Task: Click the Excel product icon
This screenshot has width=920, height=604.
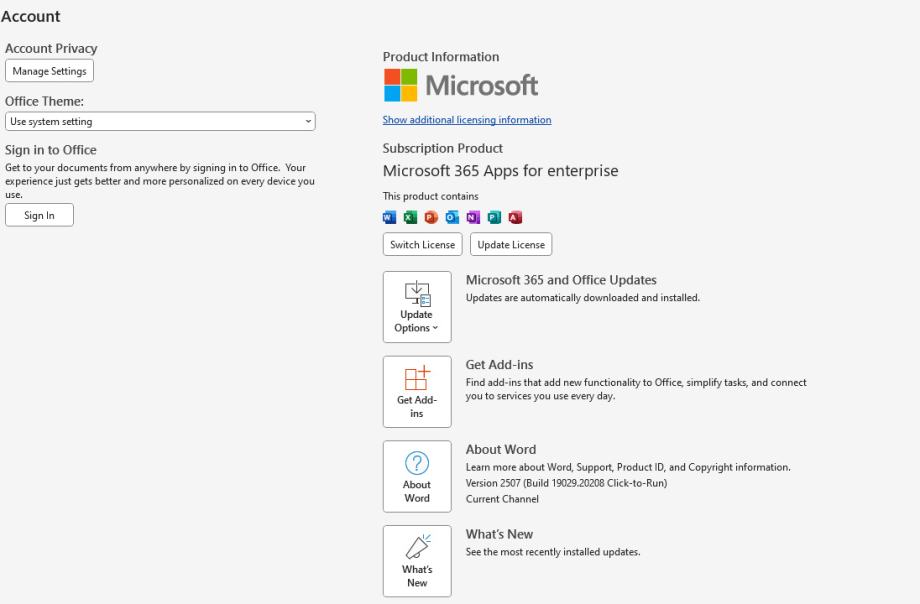Action: 410,217
